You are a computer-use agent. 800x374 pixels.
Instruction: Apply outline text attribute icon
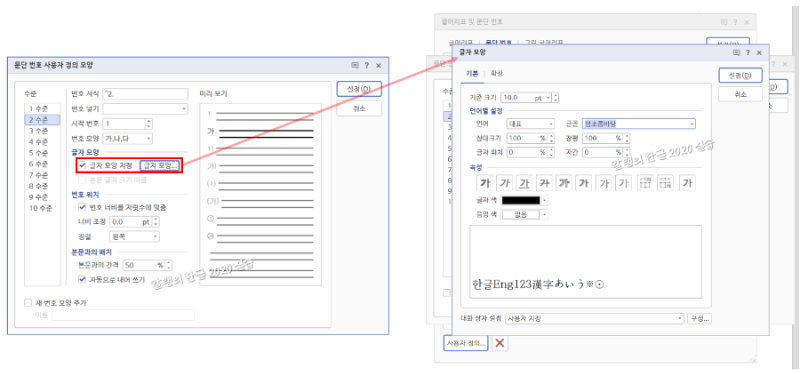564,183
